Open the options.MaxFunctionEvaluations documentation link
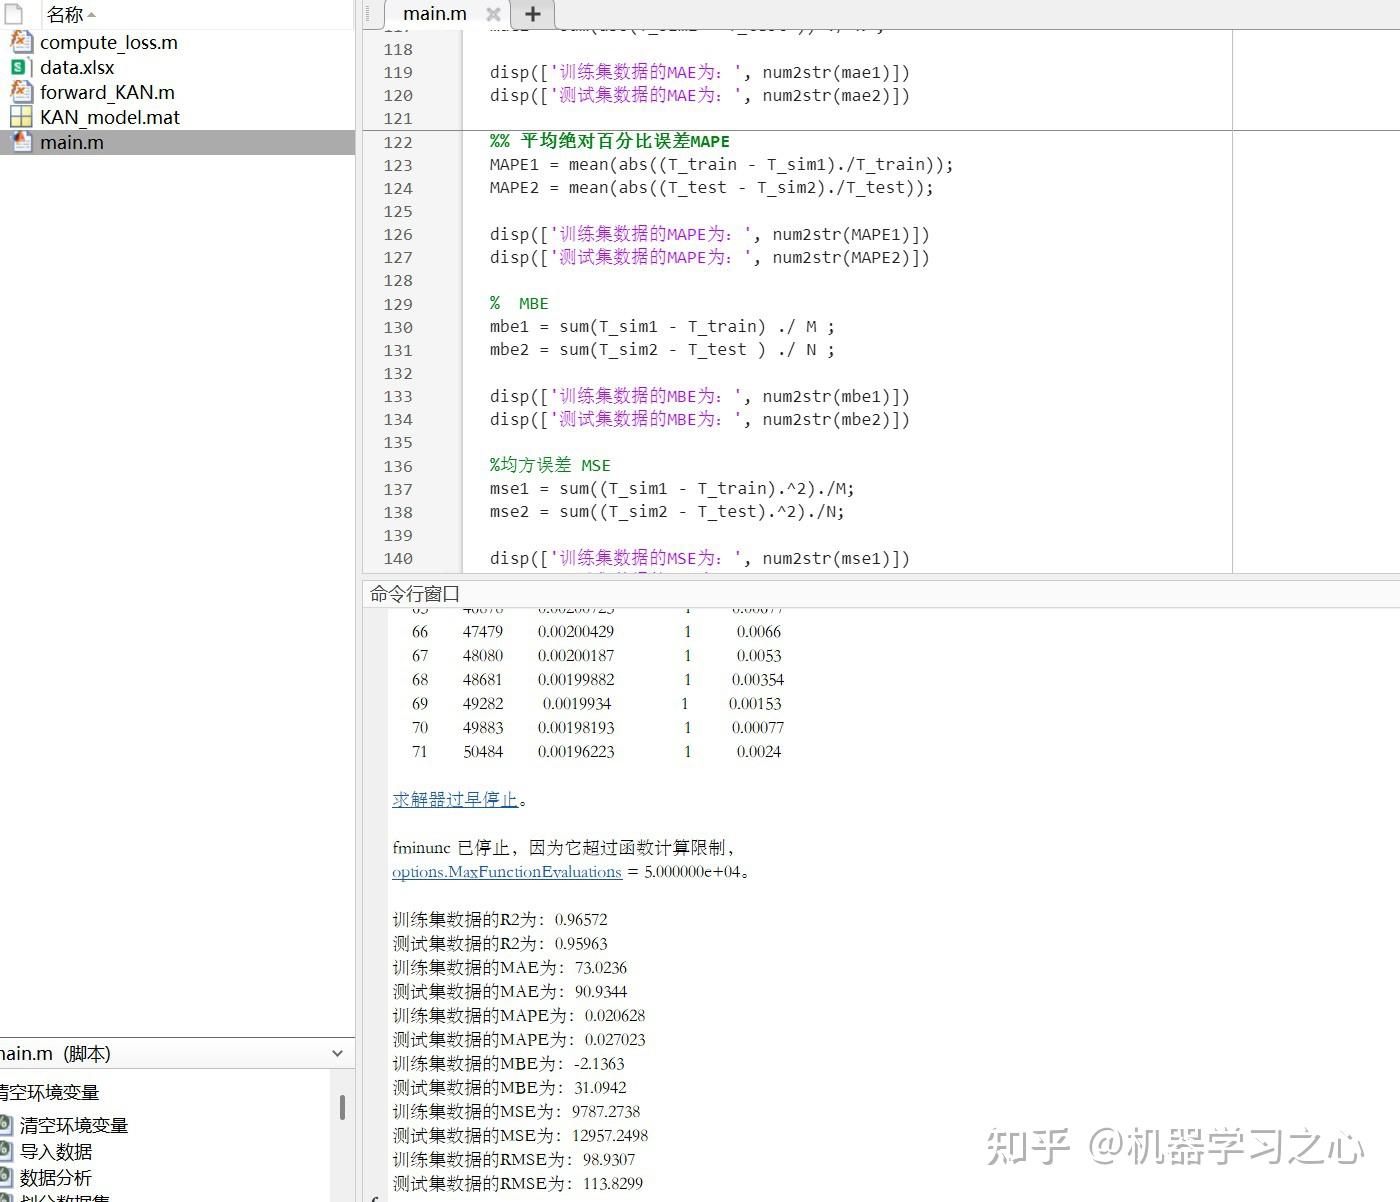Viewport: 1400px width, 1202px height. 506,872
